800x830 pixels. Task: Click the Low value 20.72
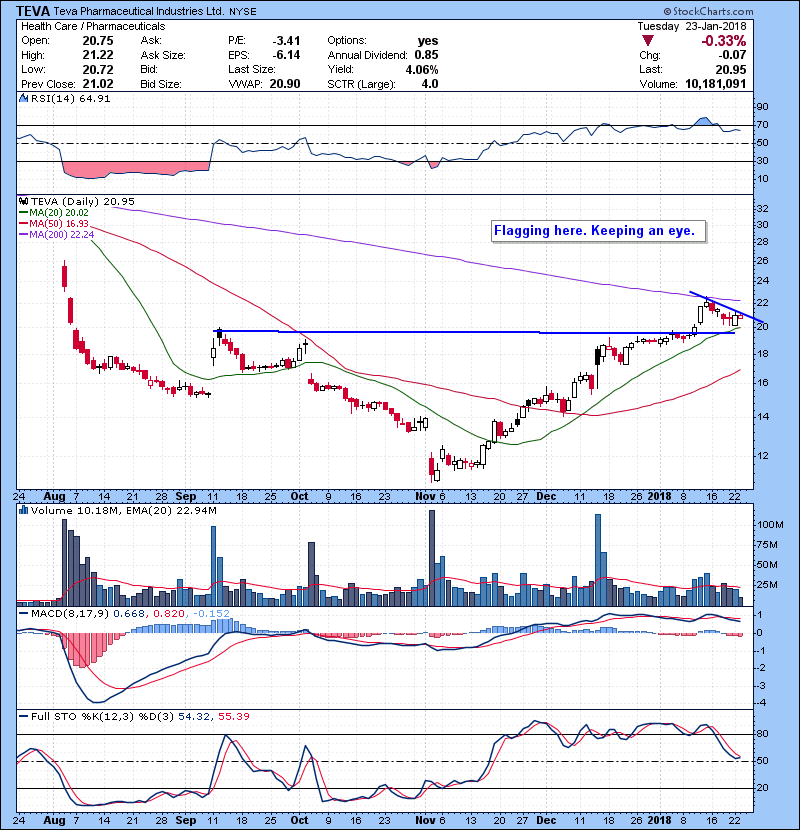click(97, 69)
